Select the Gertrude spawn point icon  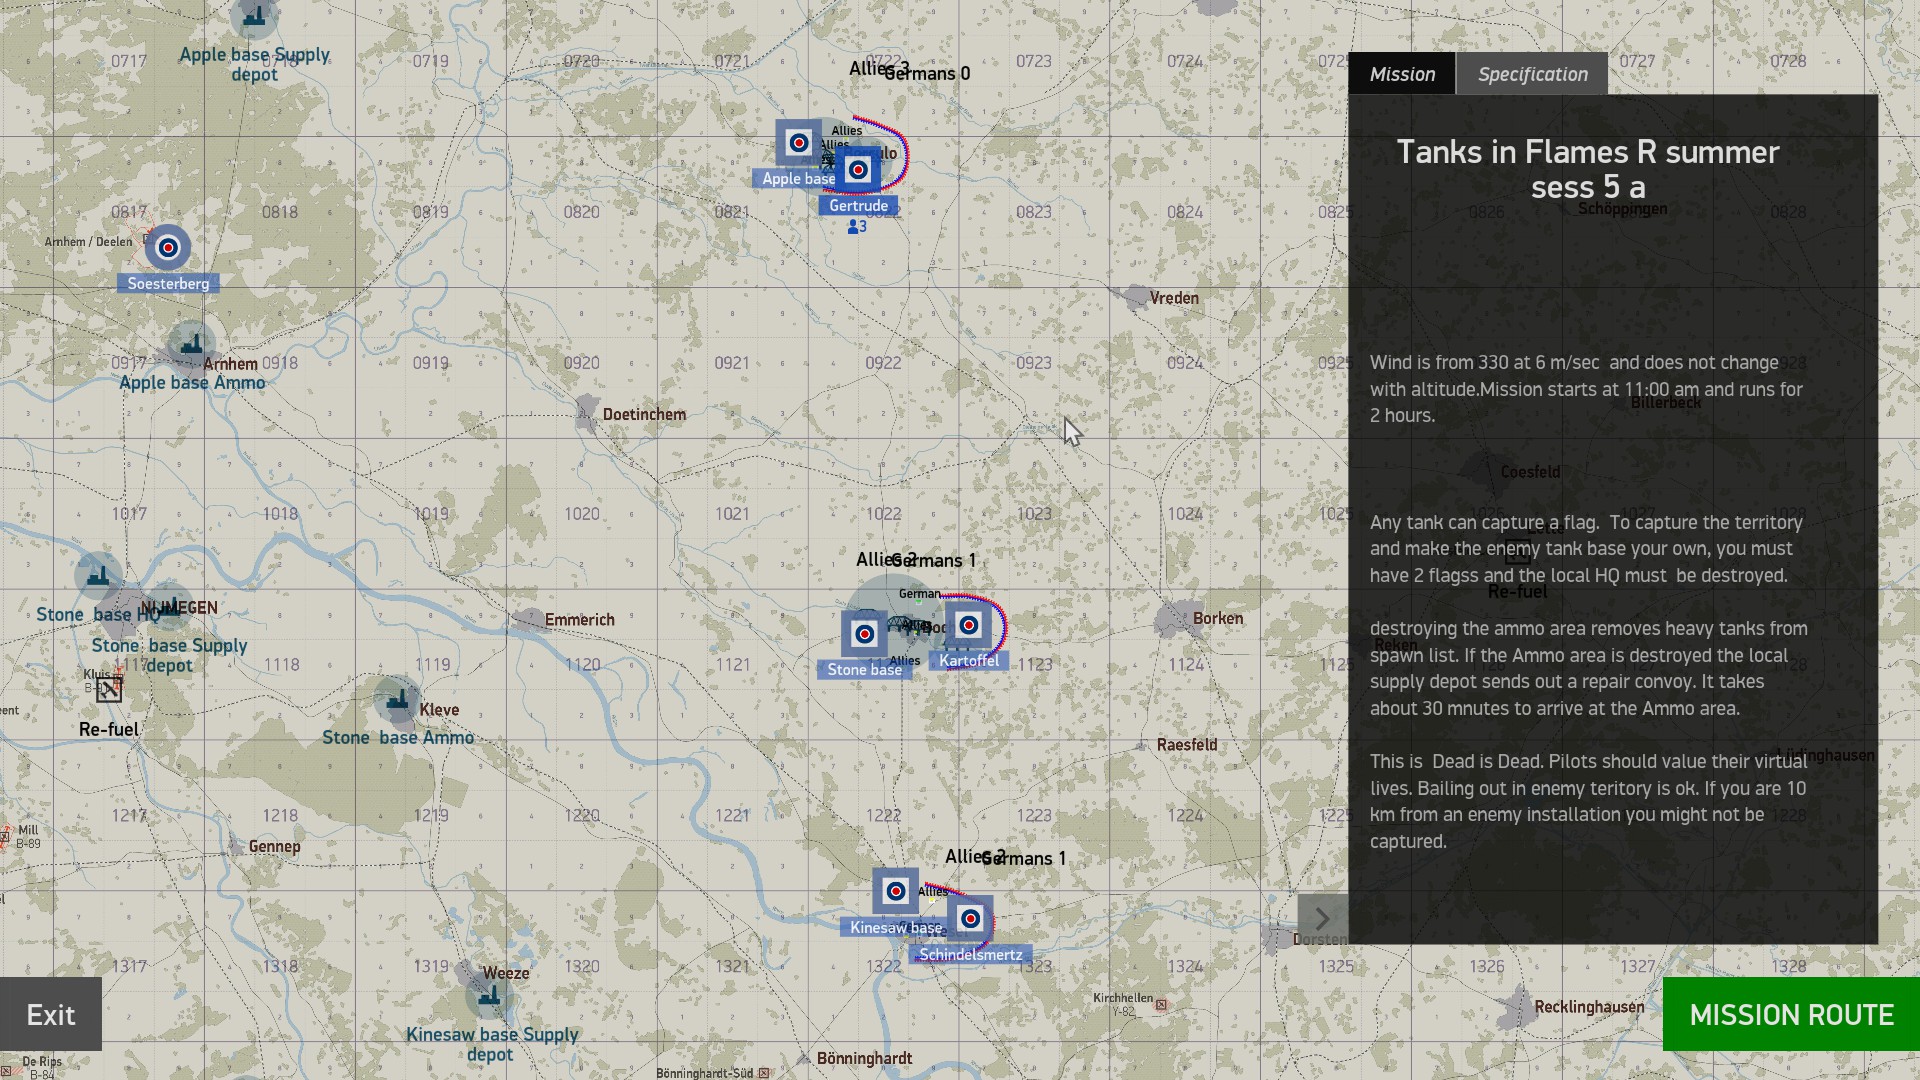(858, 170)
